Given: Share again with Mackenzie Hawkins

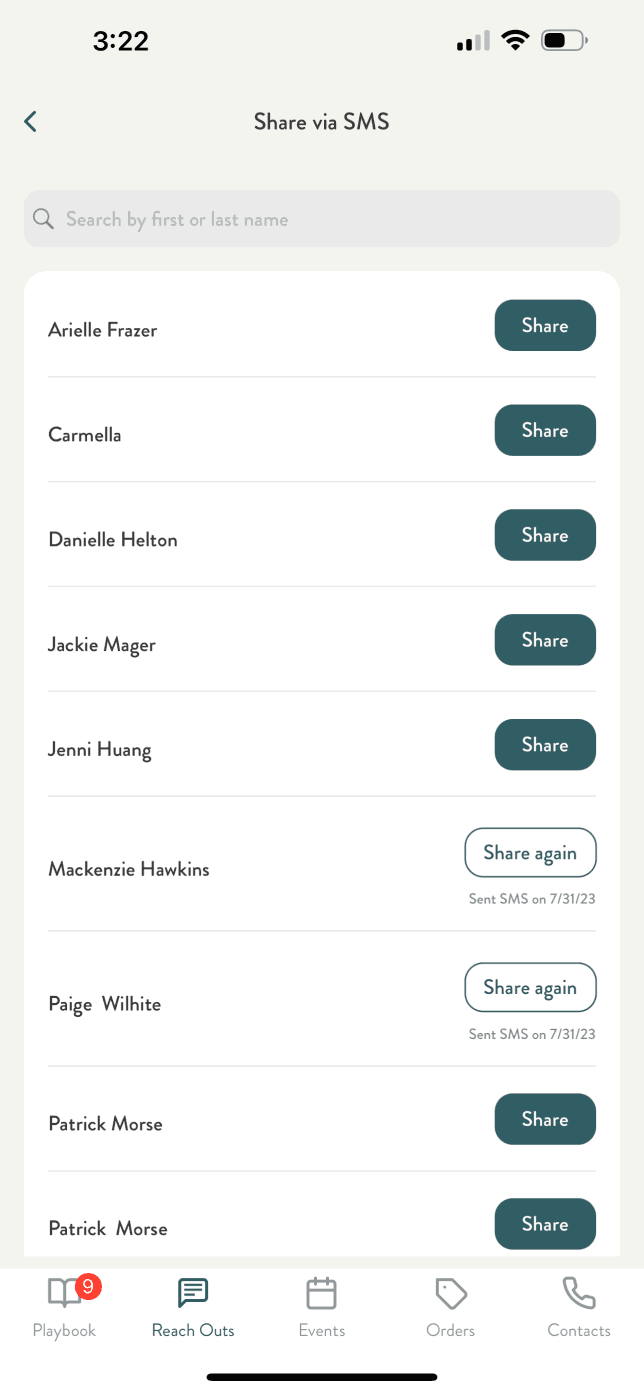Looking at the screenshot, I should click(x=530, y=853).
